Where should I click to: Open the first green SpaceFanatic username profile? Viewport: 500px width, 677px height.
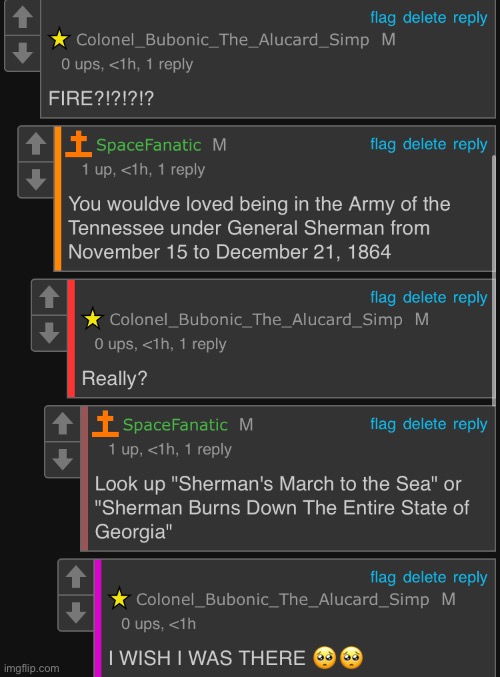(x=149, y=145)
